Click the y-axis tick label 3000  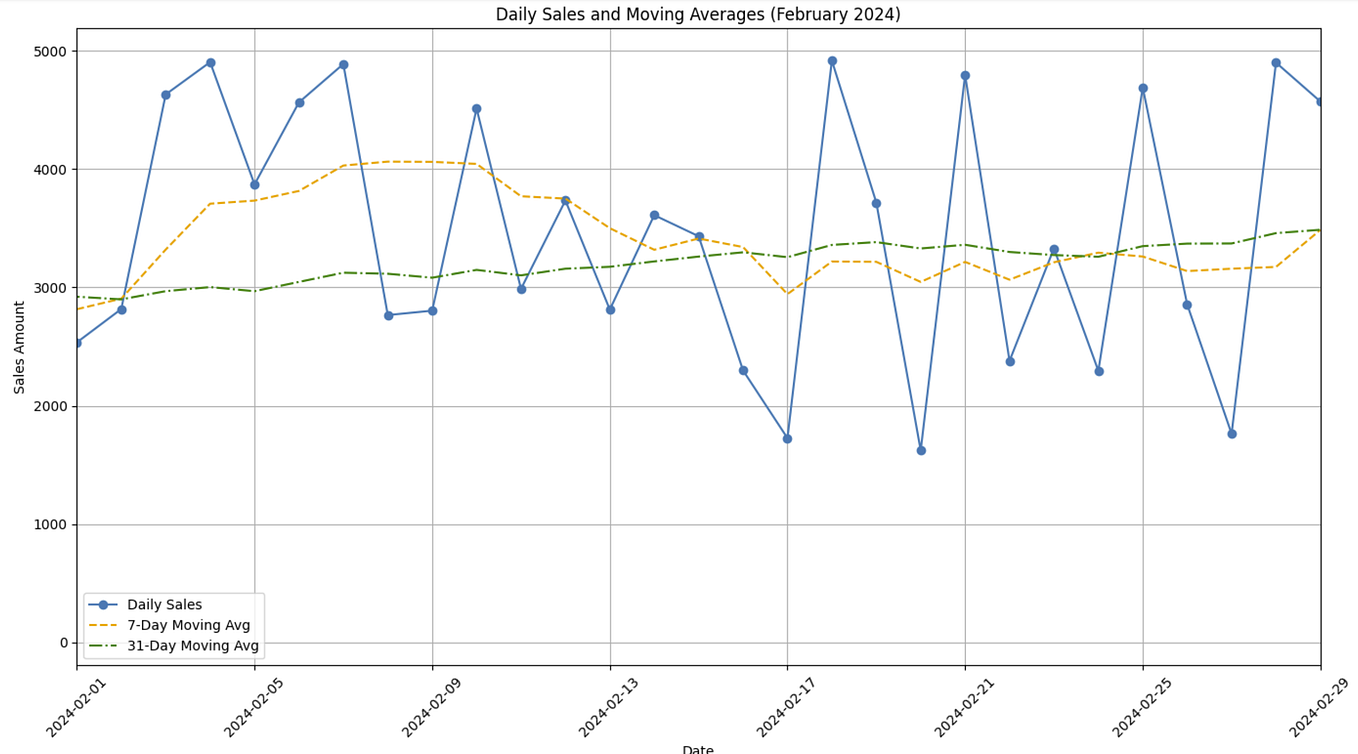point(50,288)
